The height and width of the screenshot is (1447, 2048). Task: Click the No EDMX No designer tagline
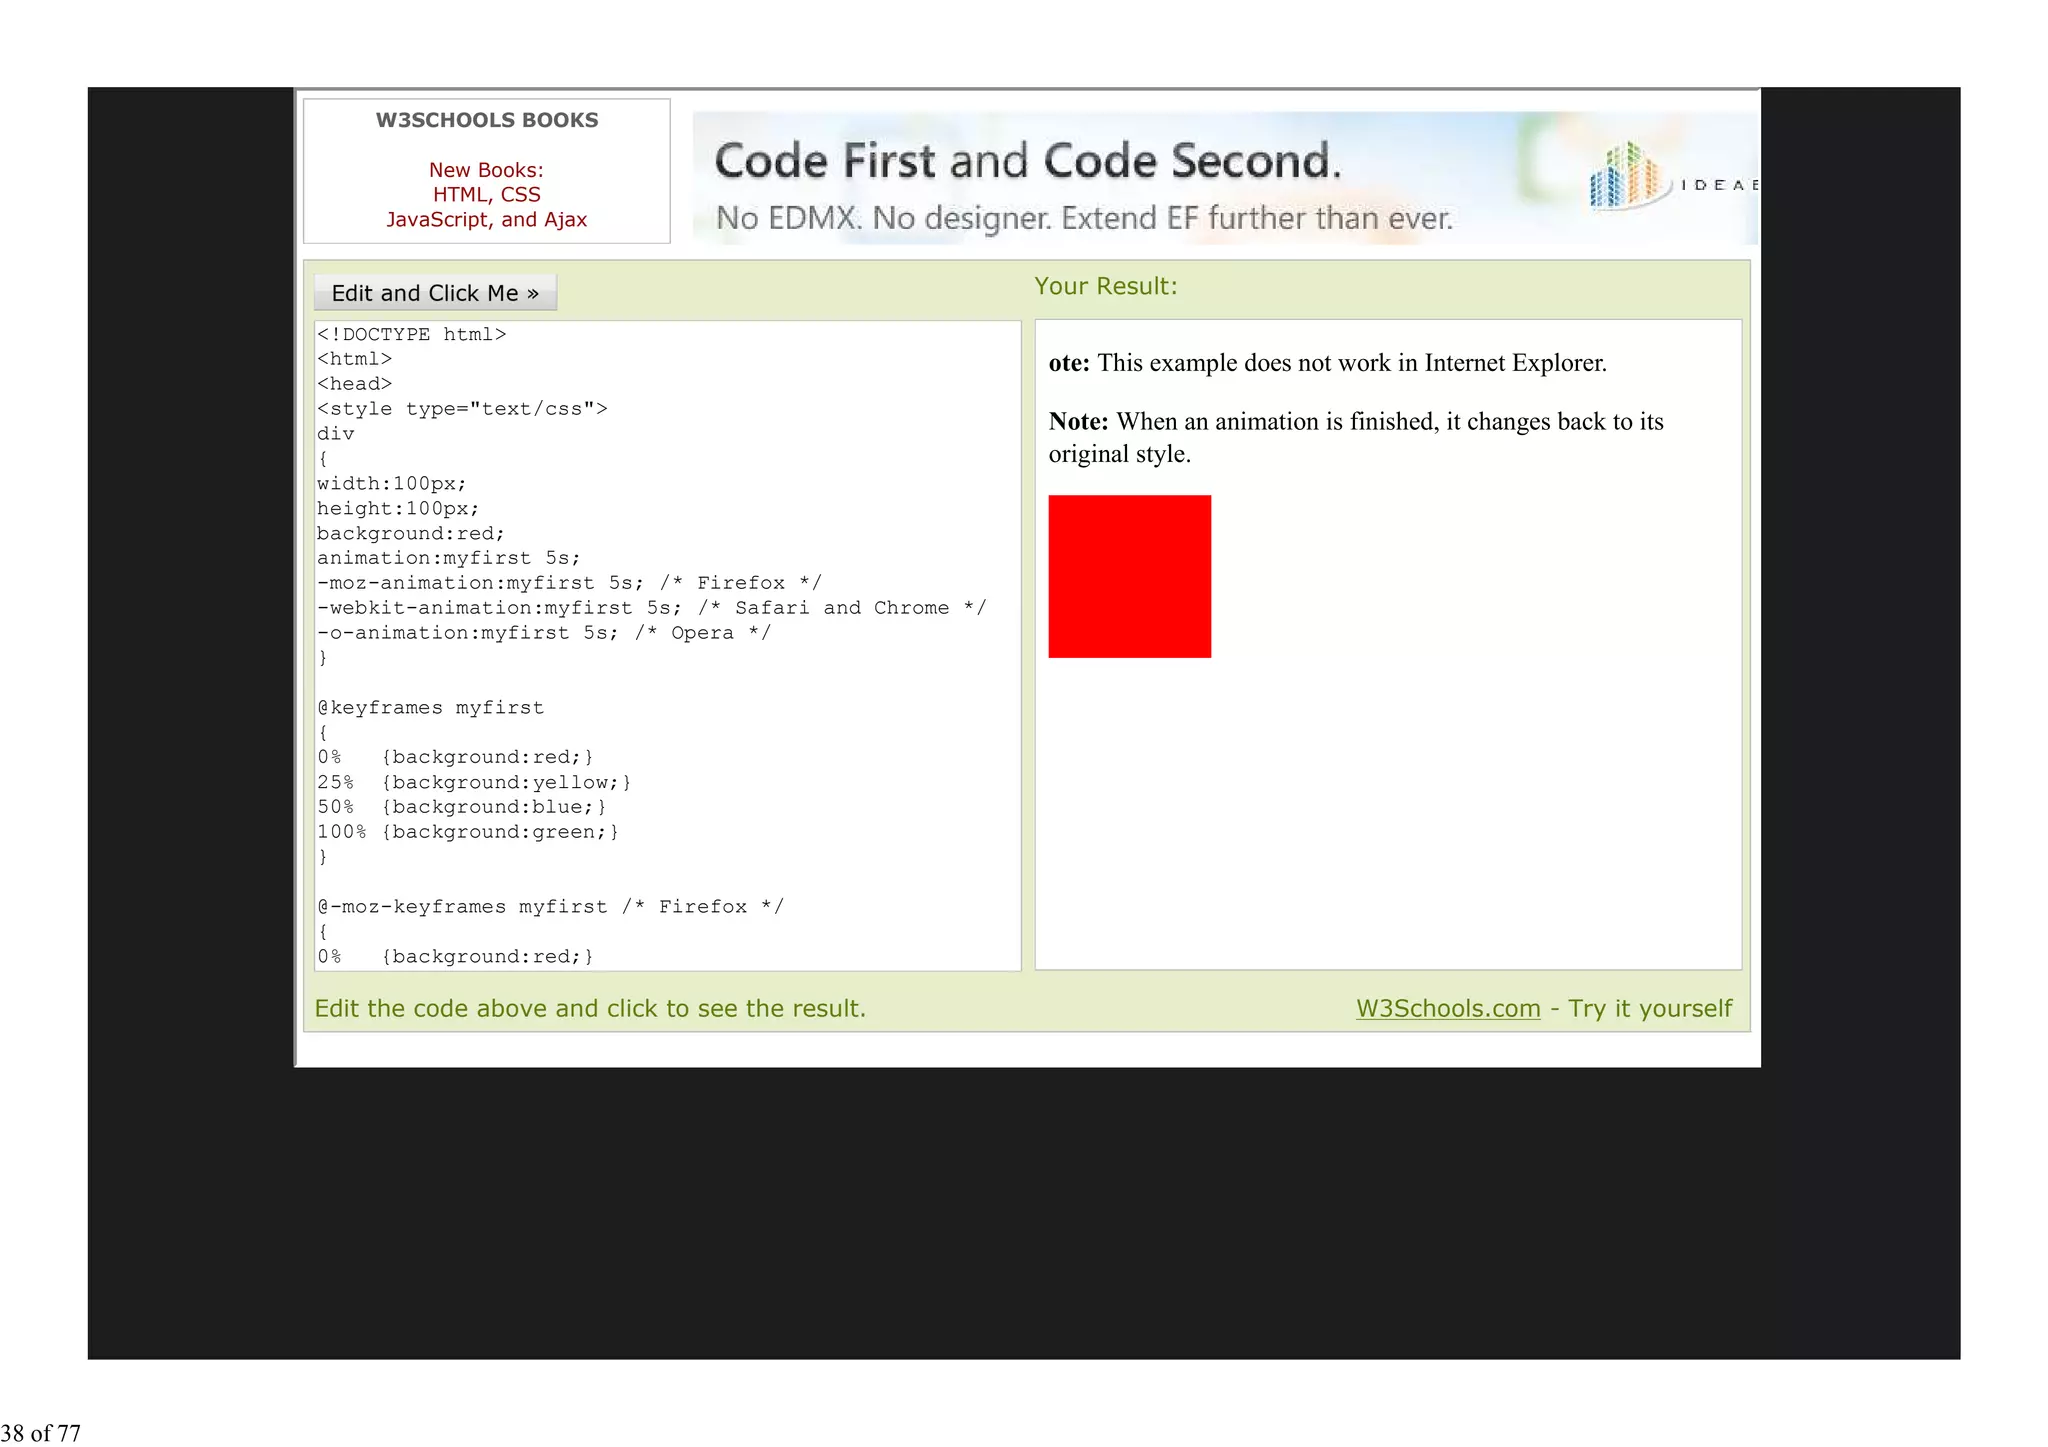1083,218
